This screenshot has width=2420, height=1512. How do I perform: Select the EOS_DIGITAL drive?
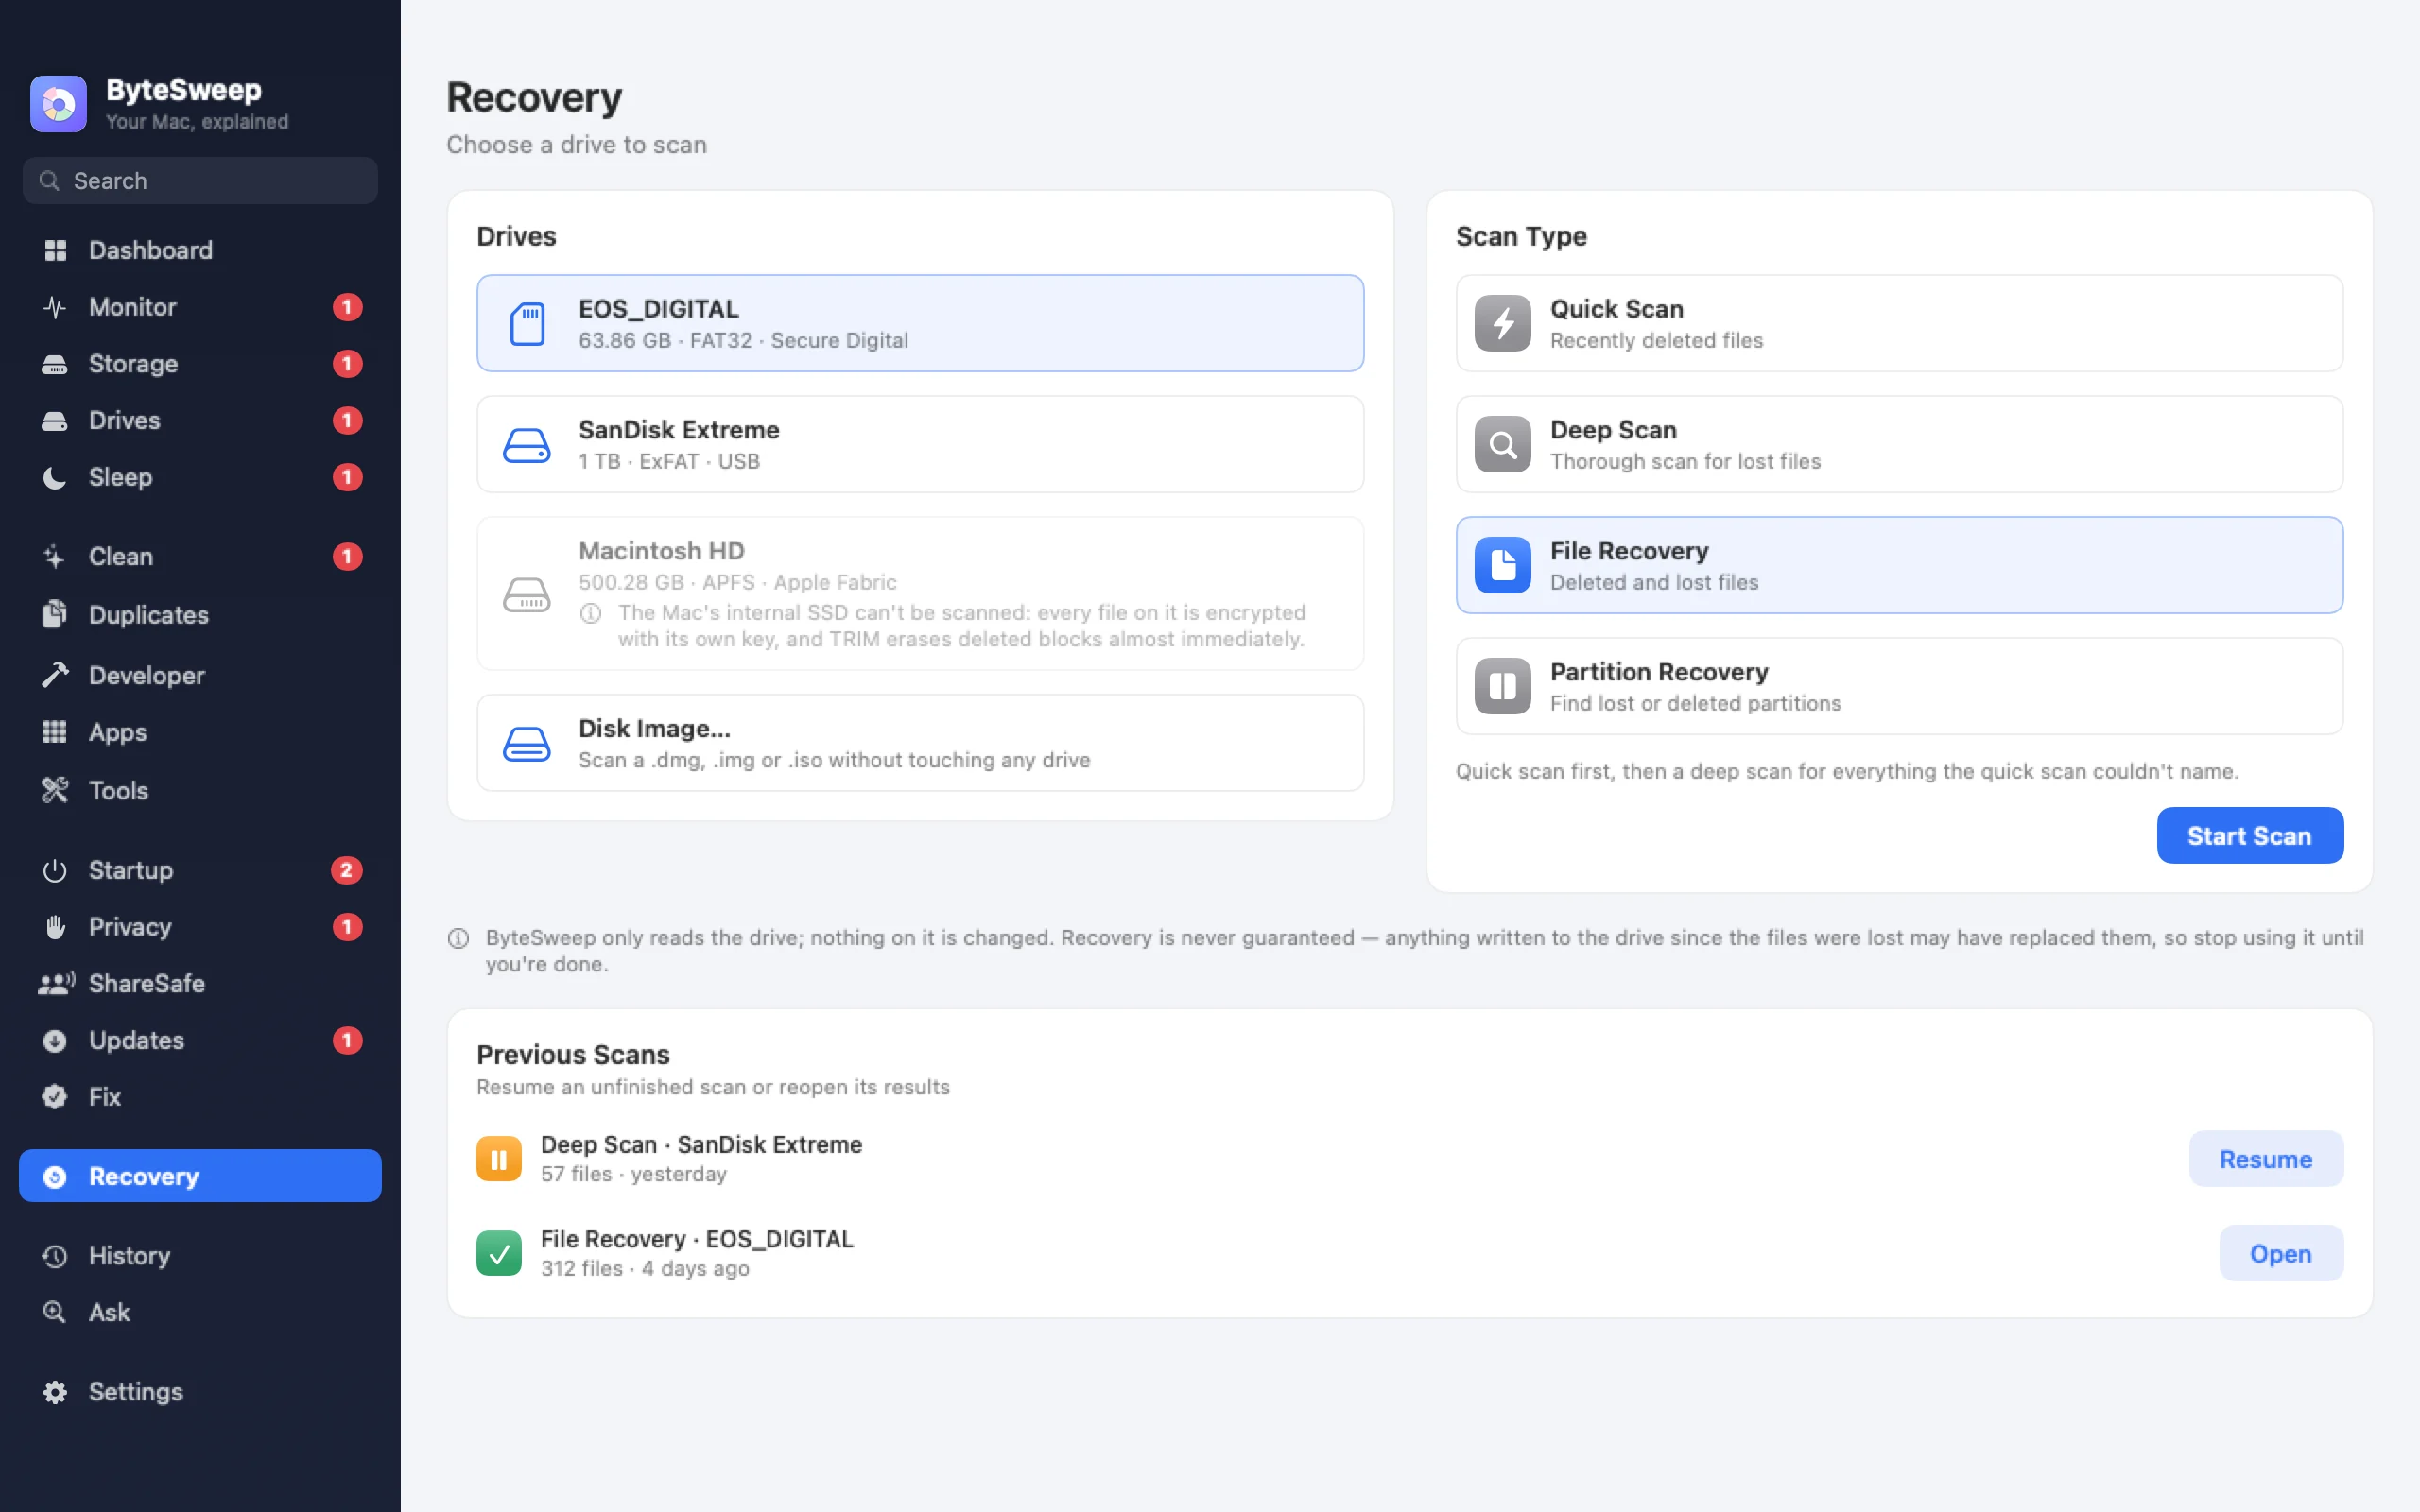pyautogui.click(x=920, y=323)
